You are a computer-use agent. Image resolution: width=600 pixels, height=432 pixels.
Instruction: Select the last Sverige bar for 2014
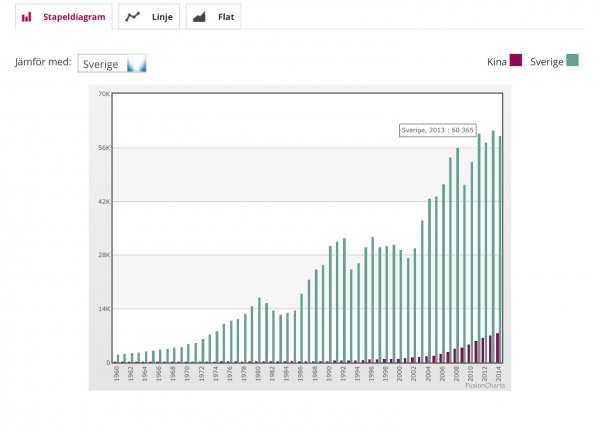(500, 250)
